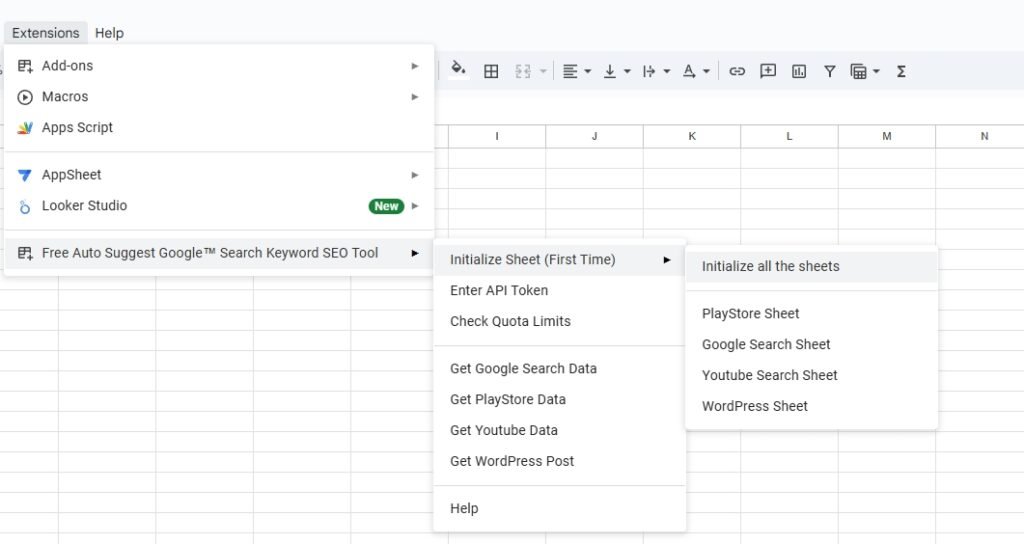
Task: Select Initialize Sheet (First Time)
Action: pyautogui.click(x=560, y=260)
